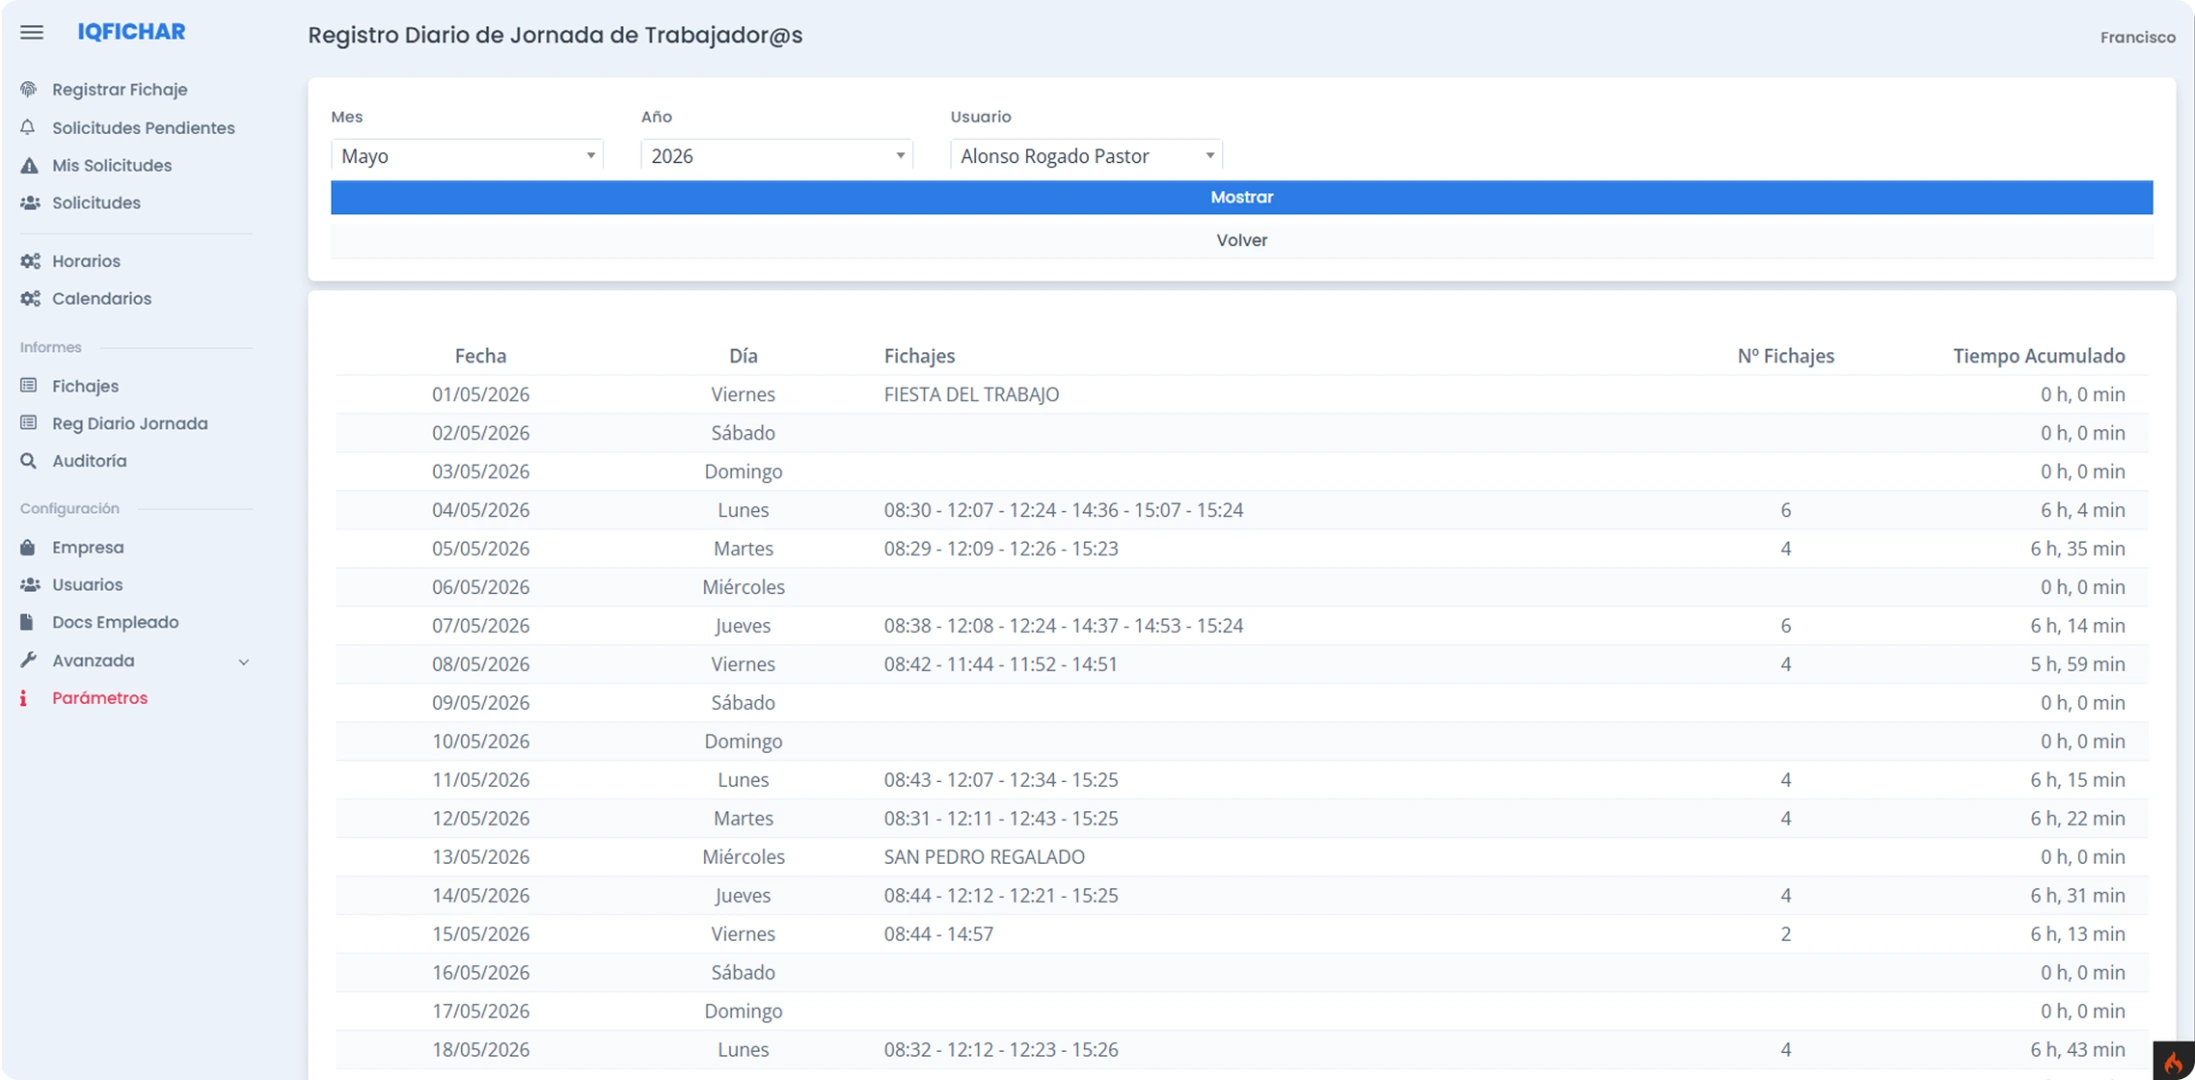
Task: Click the warning triangle icon for Mis Solicitudes
Action: pyautogui.click(x=29, y=165)
